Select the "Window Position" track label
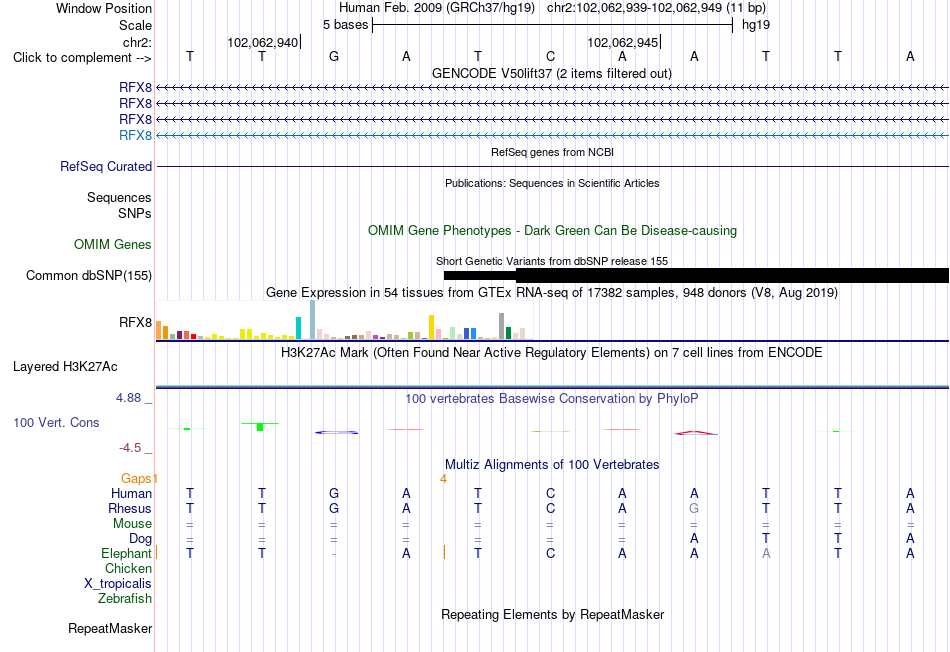 [x=104, y=8]
